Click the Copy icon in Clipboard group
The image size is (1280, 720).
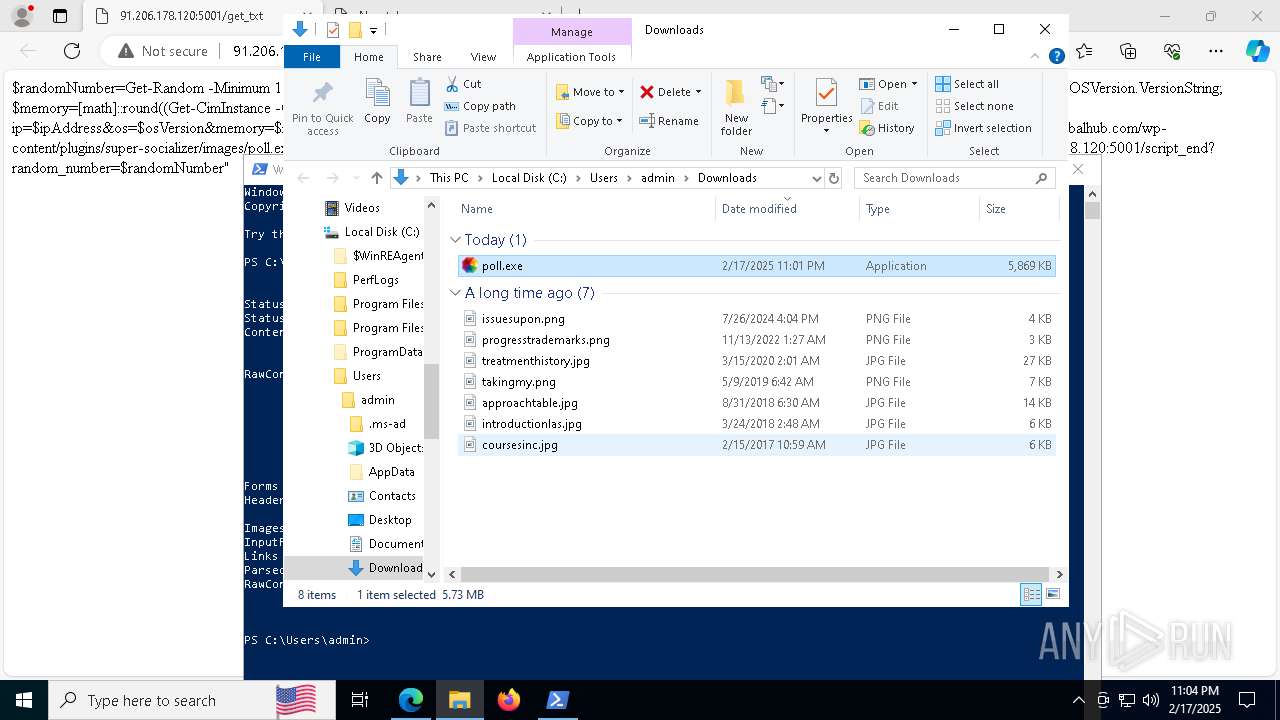pos(377,93)
